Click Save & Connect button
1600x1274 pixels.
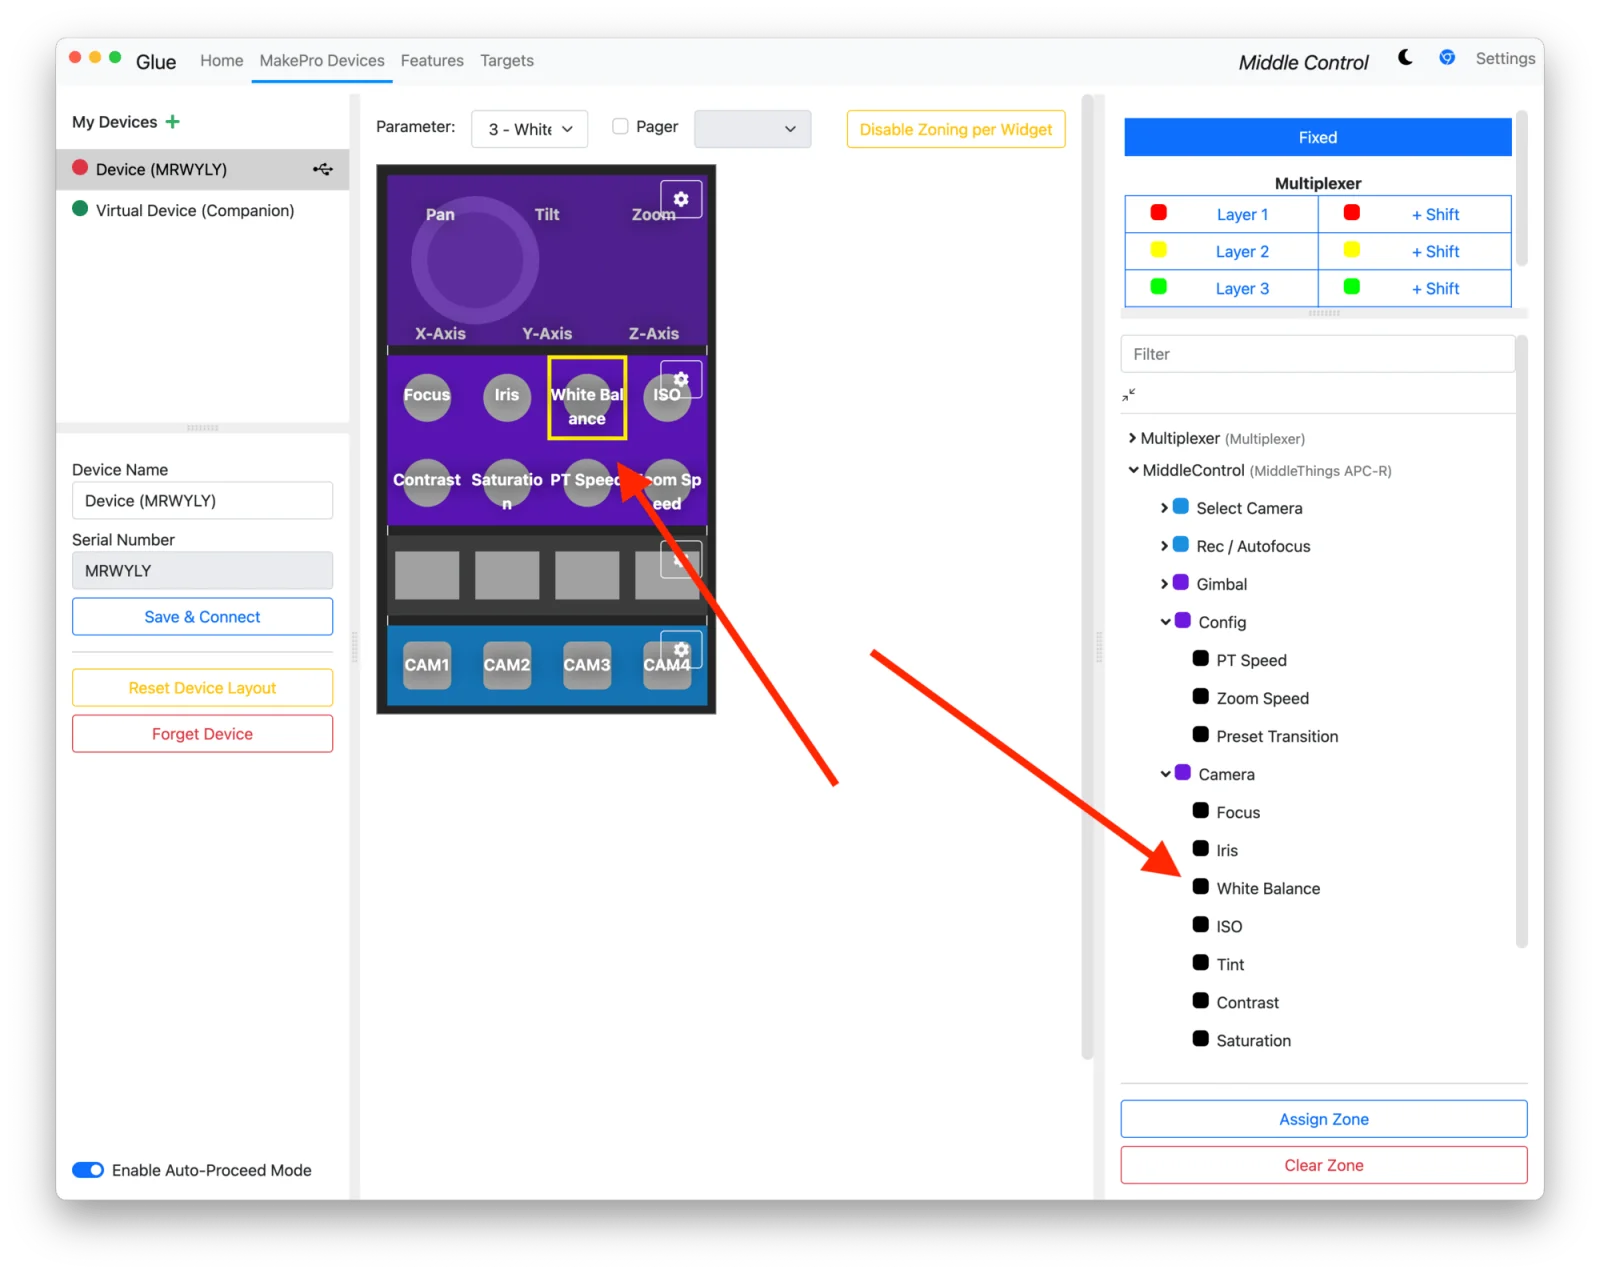point(202,617)
